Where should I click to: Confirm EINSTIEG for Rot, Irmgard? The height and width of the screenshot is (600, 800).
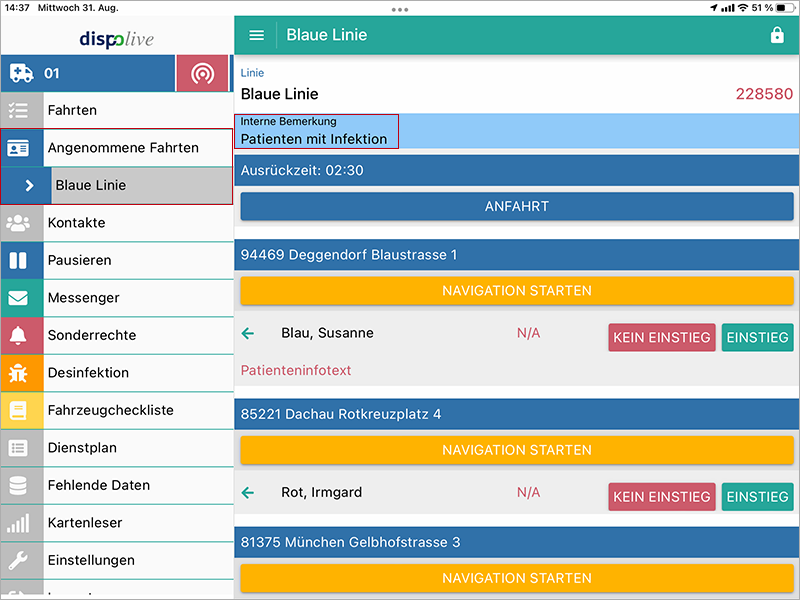pos(757,496)
